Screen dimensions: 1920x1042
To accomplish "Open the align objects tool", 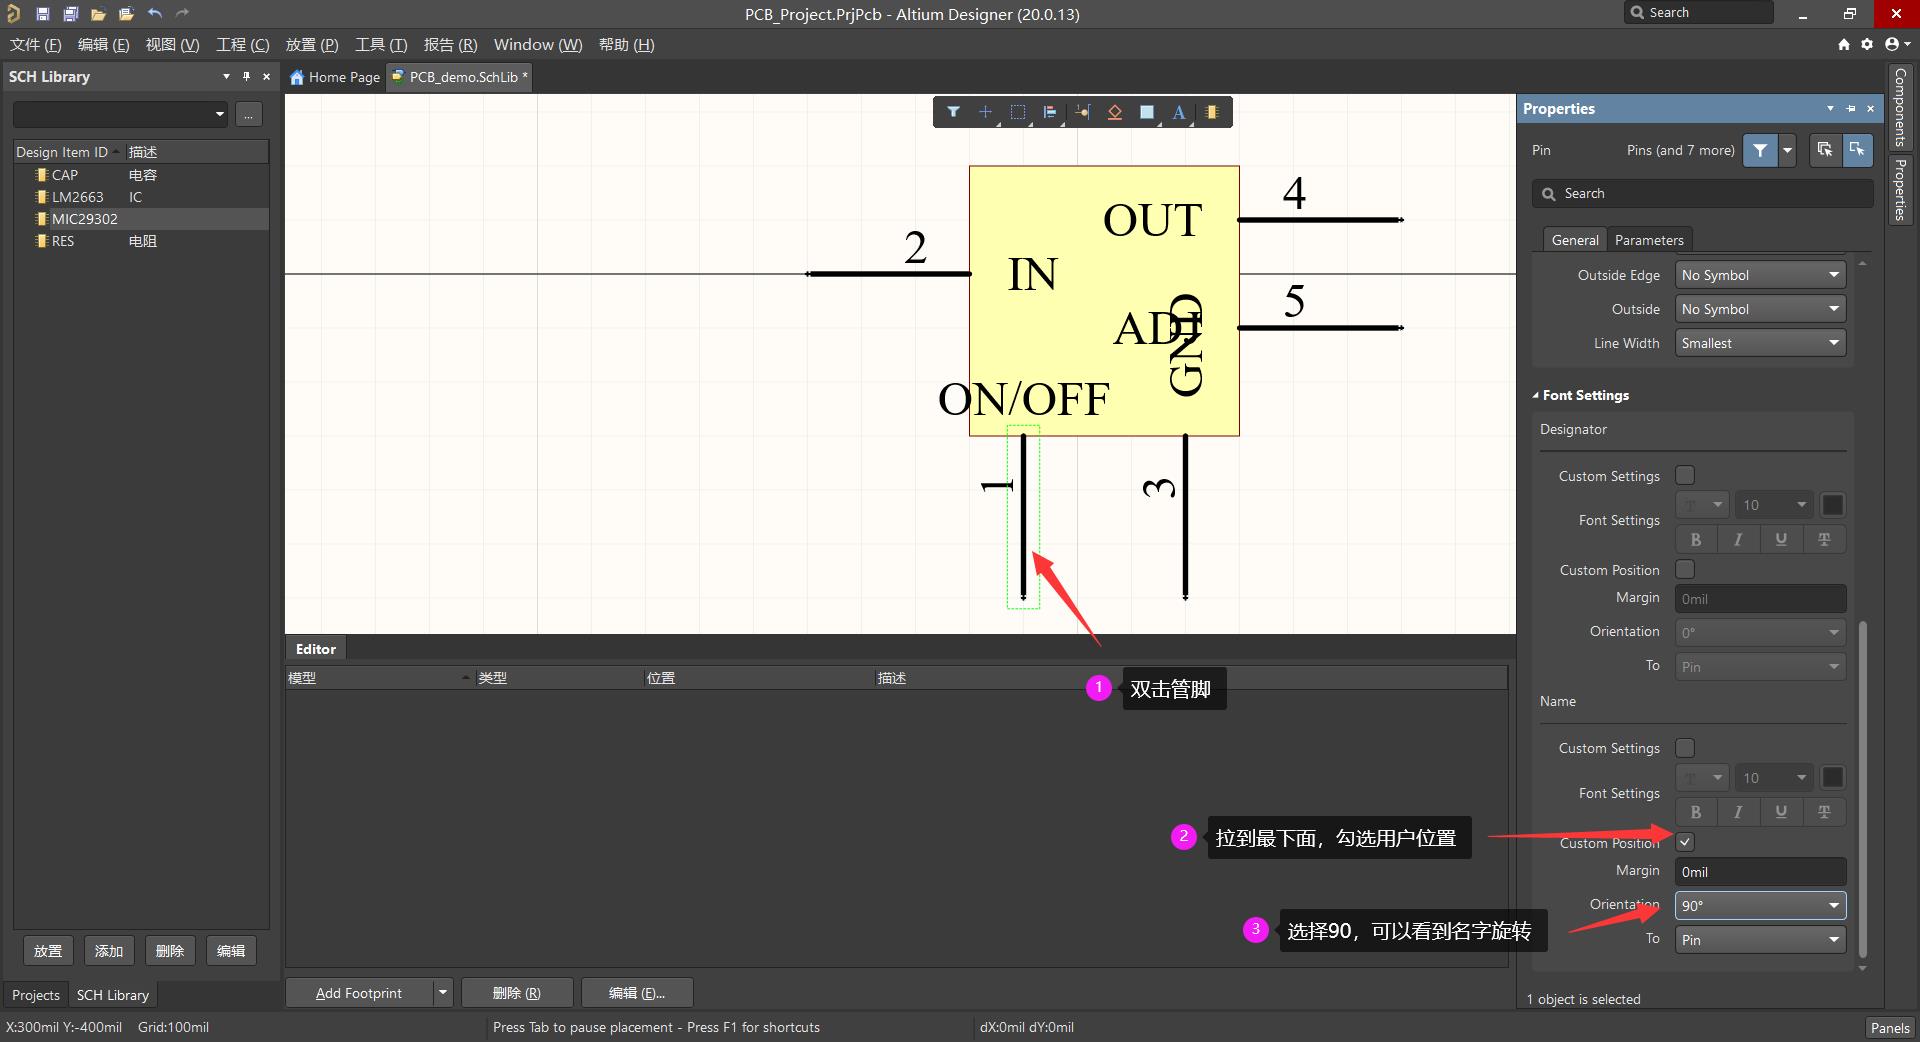I will [x=1050, y=112].
